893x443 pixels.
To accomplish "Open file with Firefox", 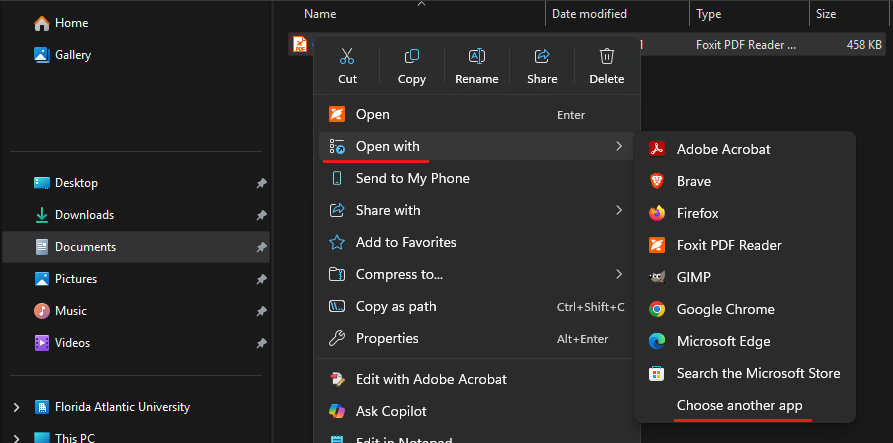I will [x=697, y=213].
